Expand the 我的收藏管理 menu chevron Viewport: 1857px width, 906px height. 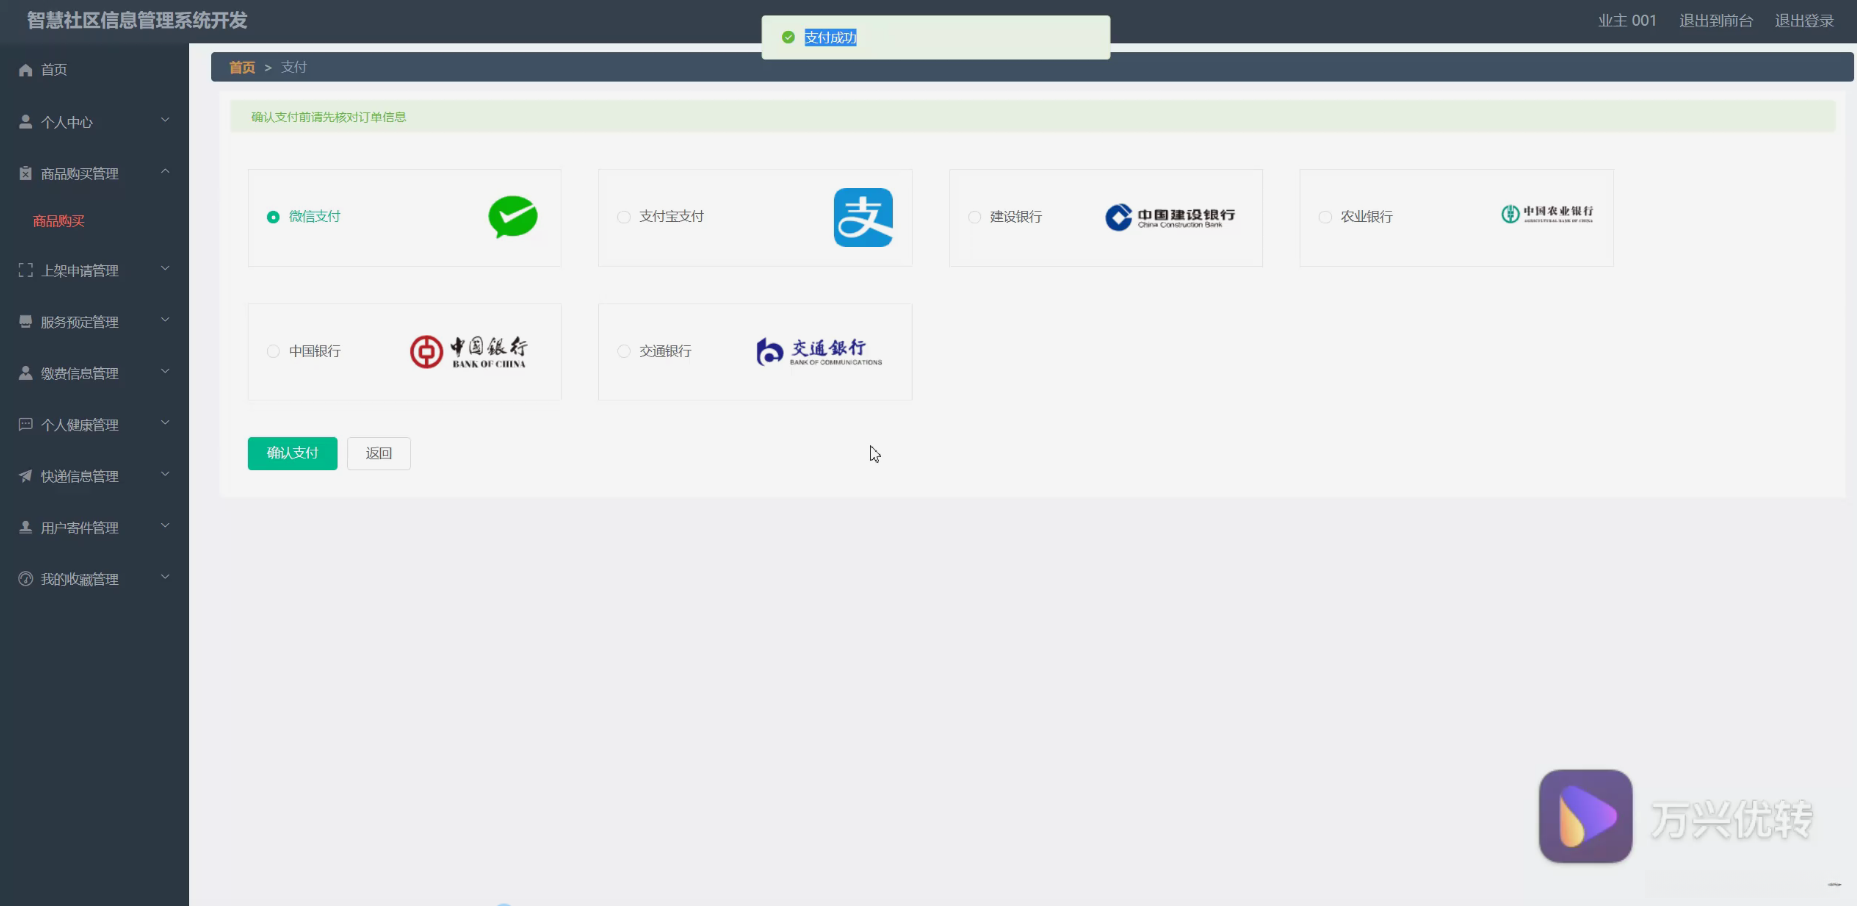[x=165, y=578]
